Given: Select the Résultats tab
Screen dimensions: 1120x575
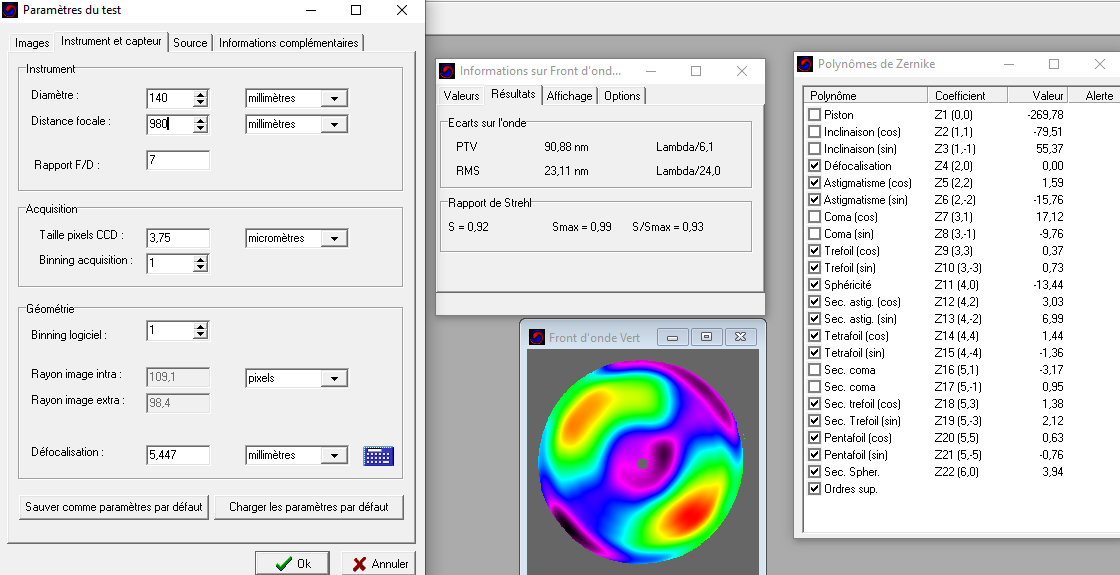Looking at the screenshot, I should point(513,94).
